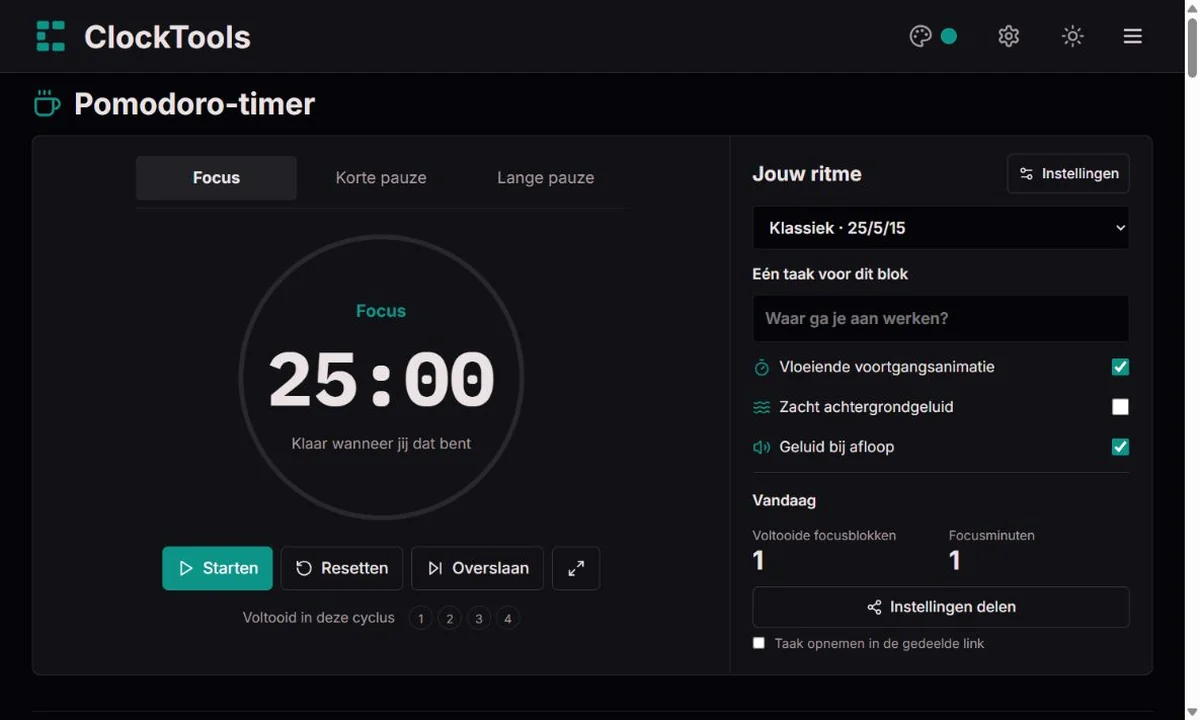This screenshot has width=1200, height=720.
Task: Switch to the Focus tab
Action: click(x=216, y=178)
